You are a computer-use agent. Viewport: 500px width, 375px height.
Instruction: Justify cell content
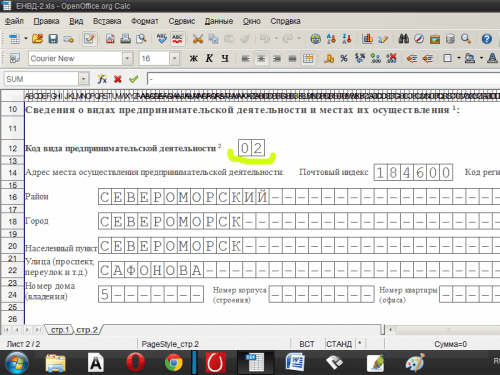[x=292, y=59]
